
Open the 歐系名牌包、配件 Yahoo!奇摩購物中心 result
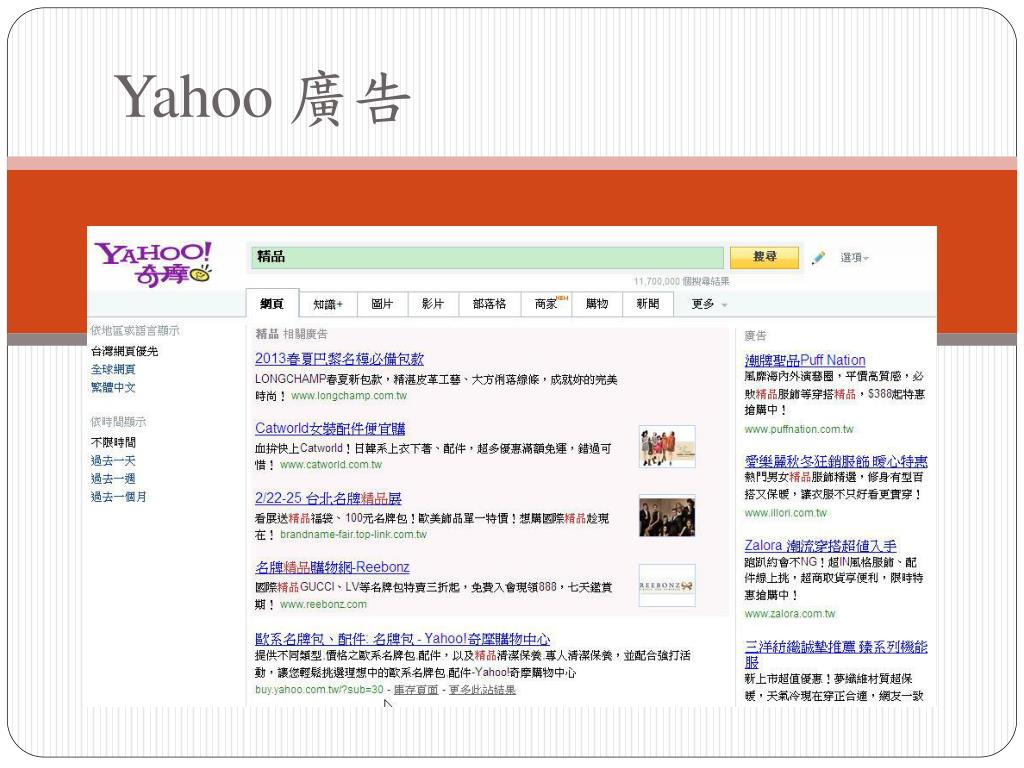pos(402,639)
